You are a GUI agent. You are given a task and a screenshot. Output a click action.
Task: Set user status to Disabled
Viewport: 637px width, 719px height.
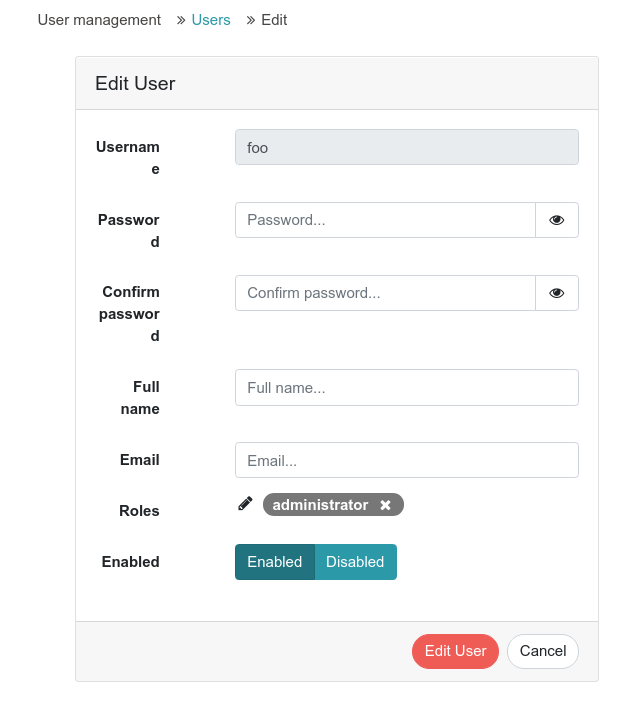pos(355,562)
